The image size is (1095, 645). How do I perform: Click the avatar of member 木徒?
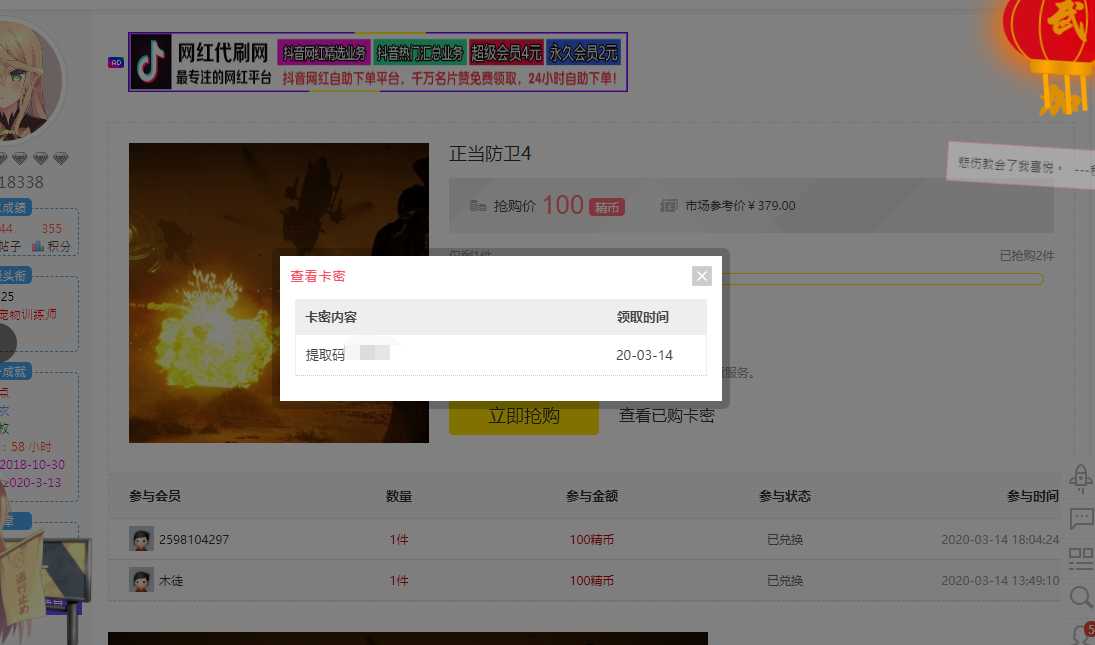(141, 579)
